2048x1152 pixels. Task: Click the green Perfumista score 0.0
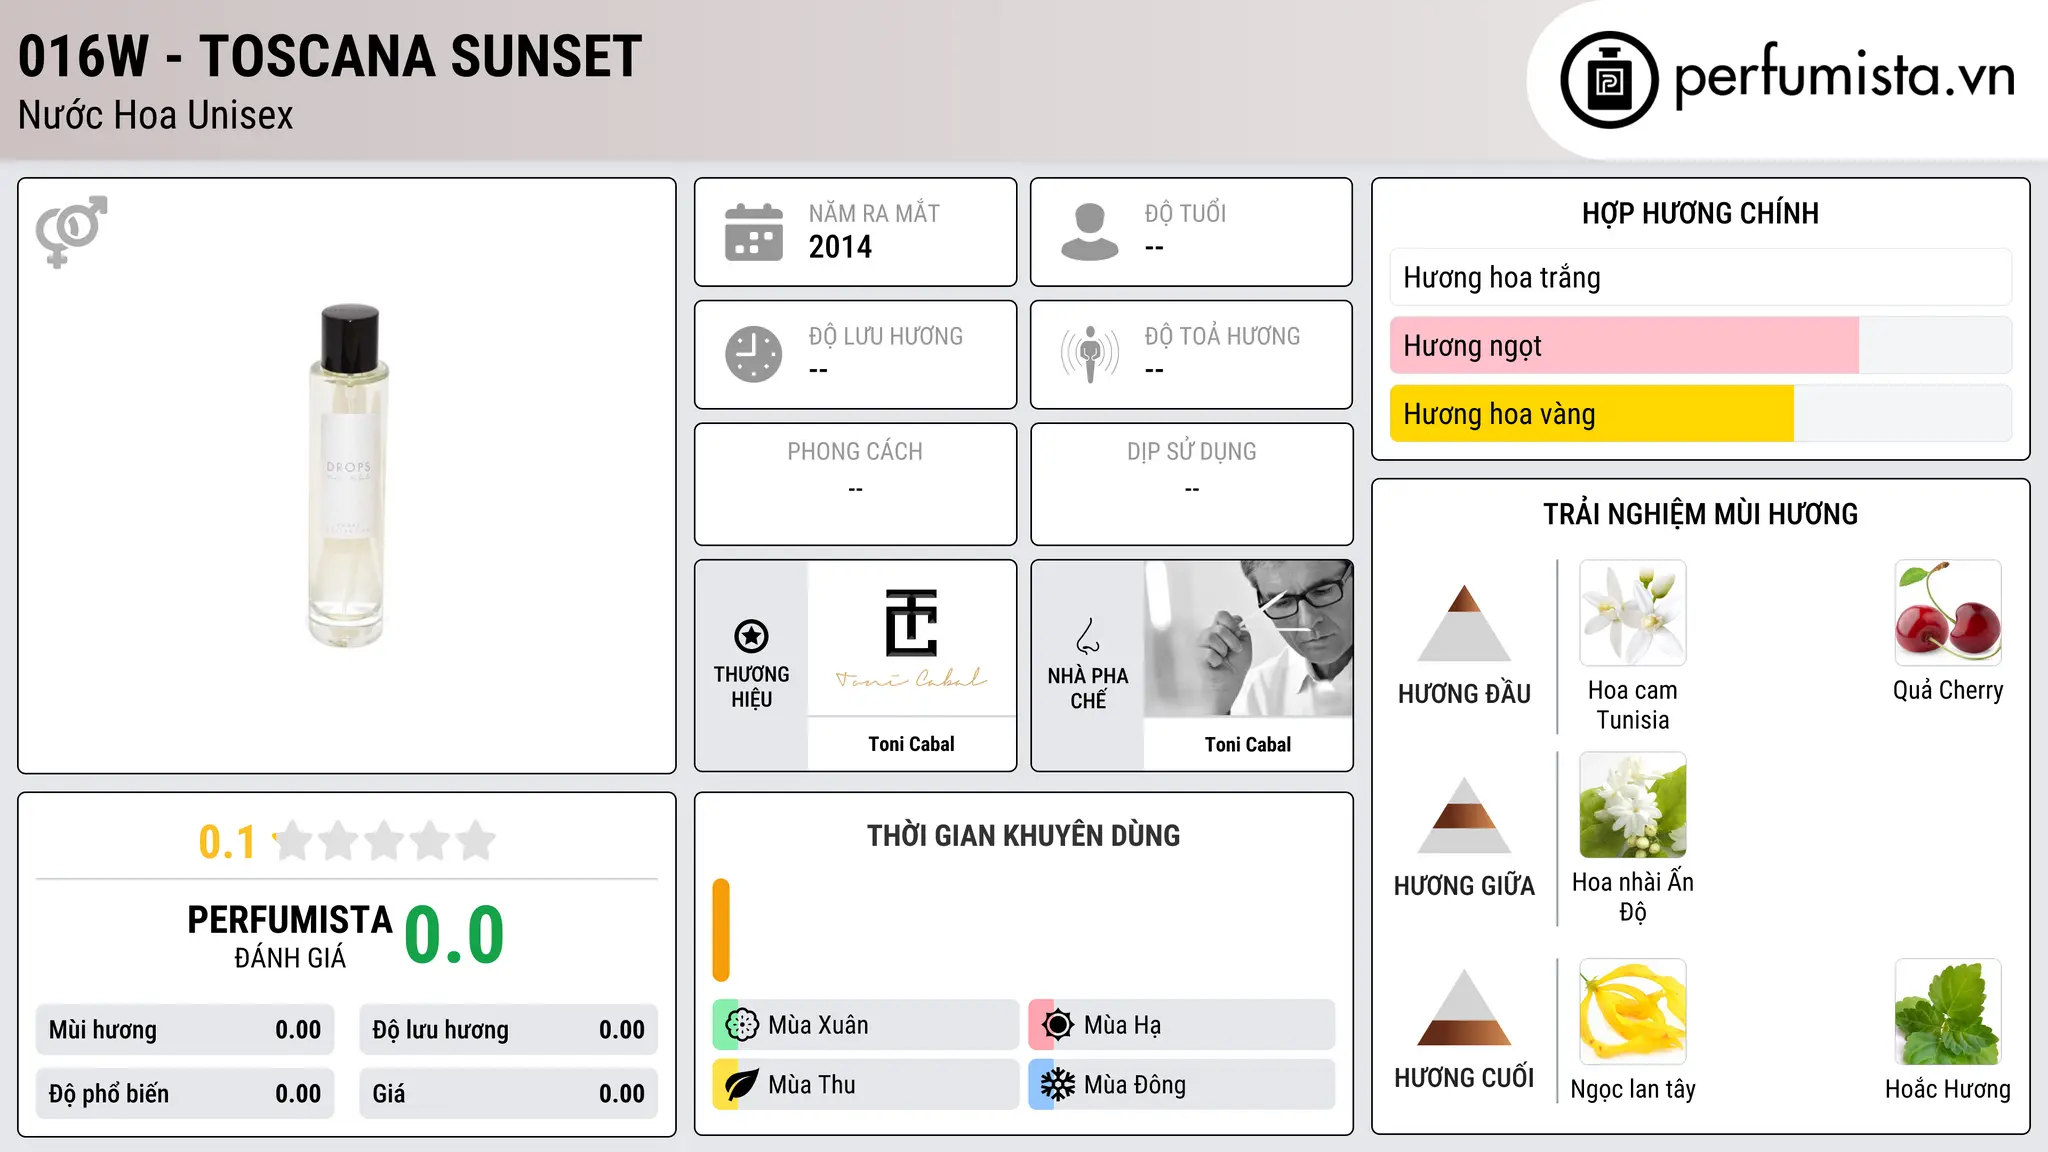pyautogui.click(x=454, y=935)
